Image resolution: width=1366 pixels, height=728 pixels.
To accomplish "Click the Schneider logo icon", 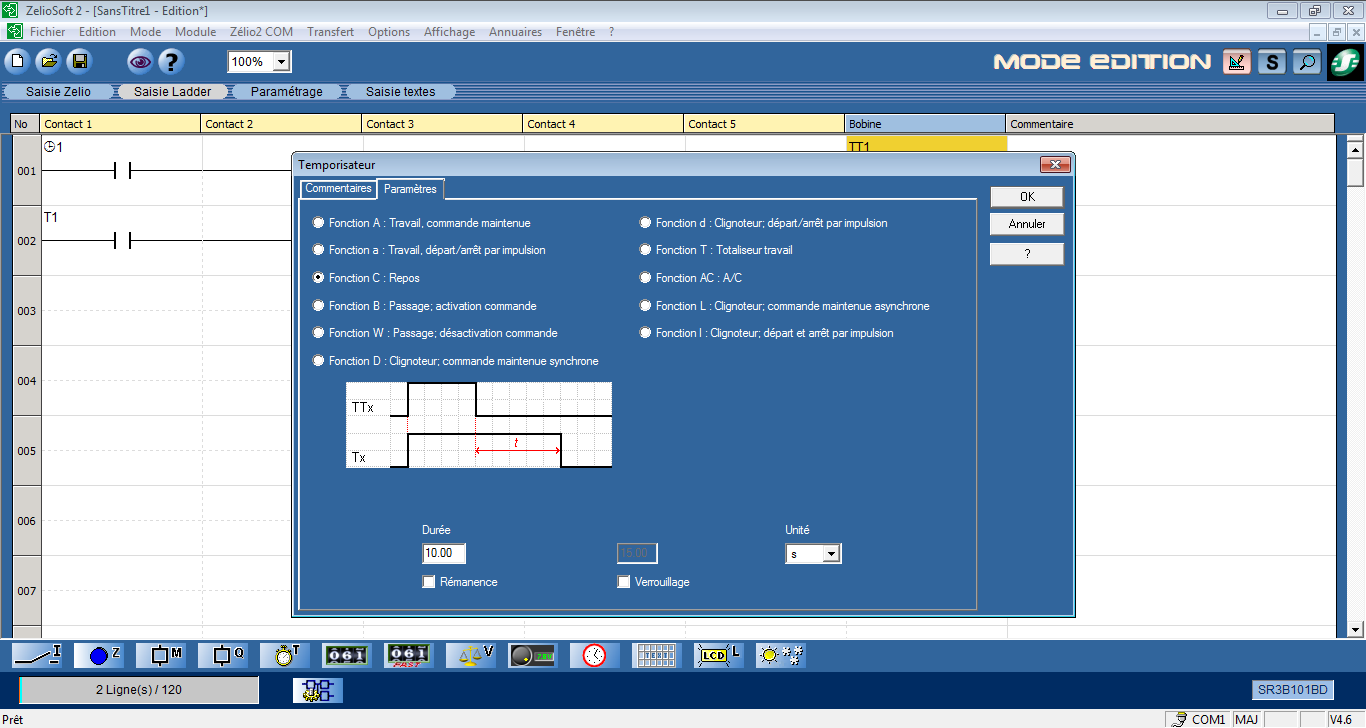I will click(x=1344, y=63).
